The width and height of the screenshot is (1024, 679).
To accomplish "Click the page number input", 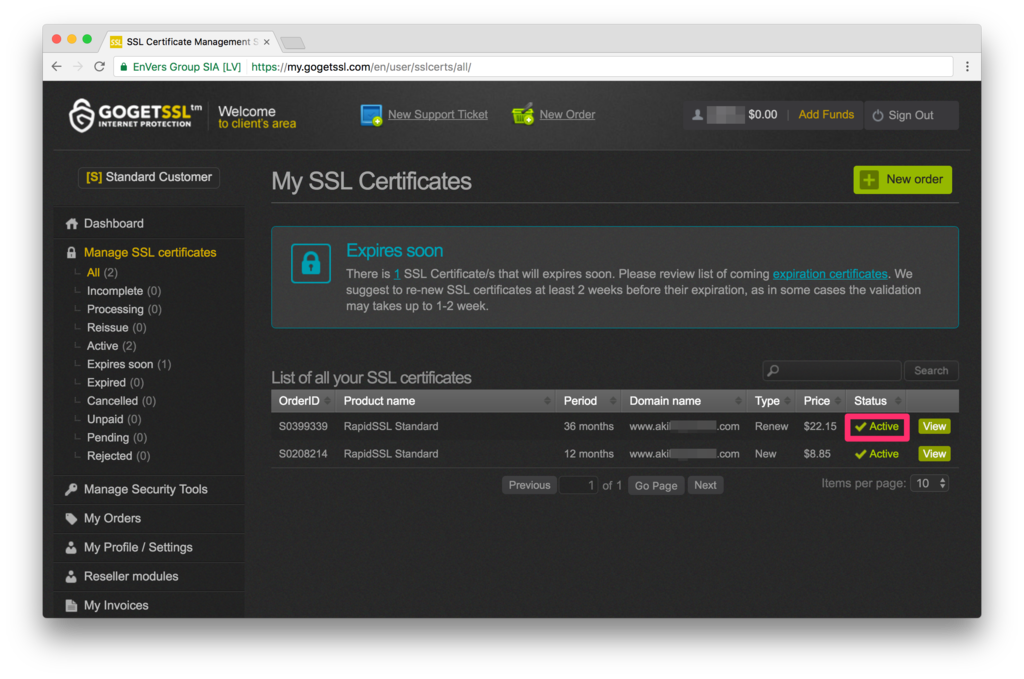I will click(578, 485).
